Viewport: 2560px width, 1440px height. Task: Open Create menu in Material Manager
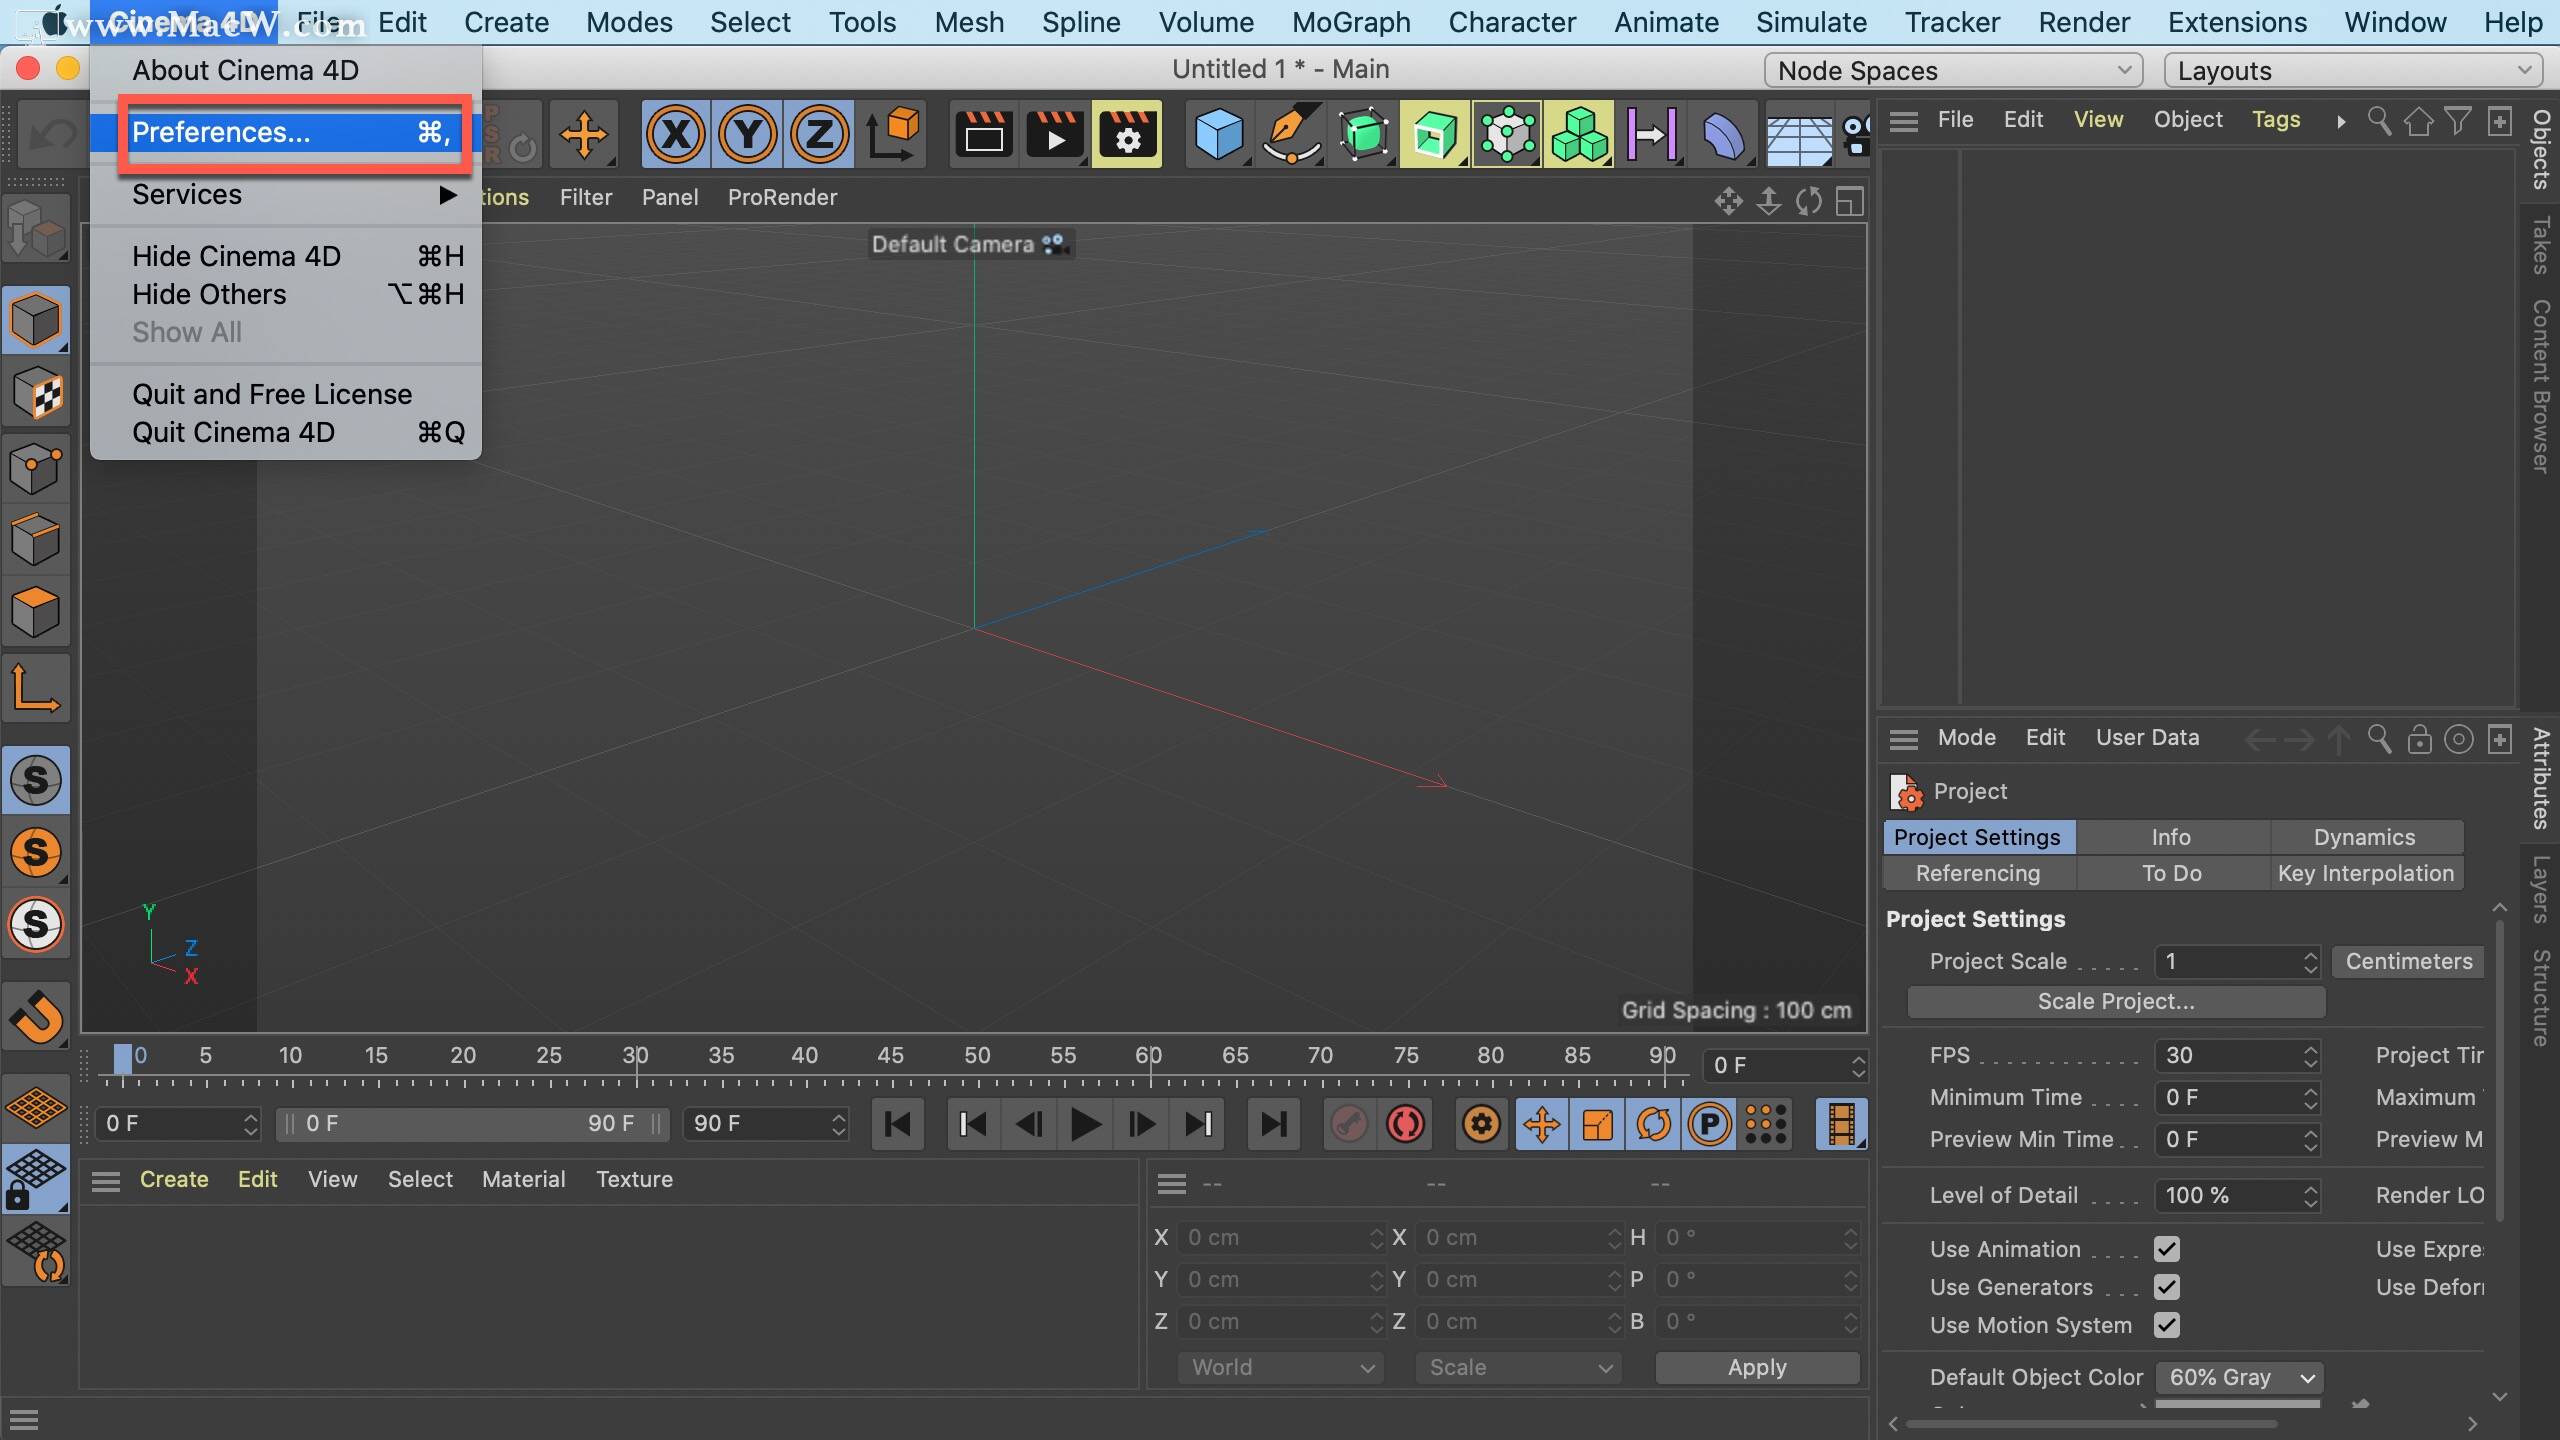tap(174, 1179)
